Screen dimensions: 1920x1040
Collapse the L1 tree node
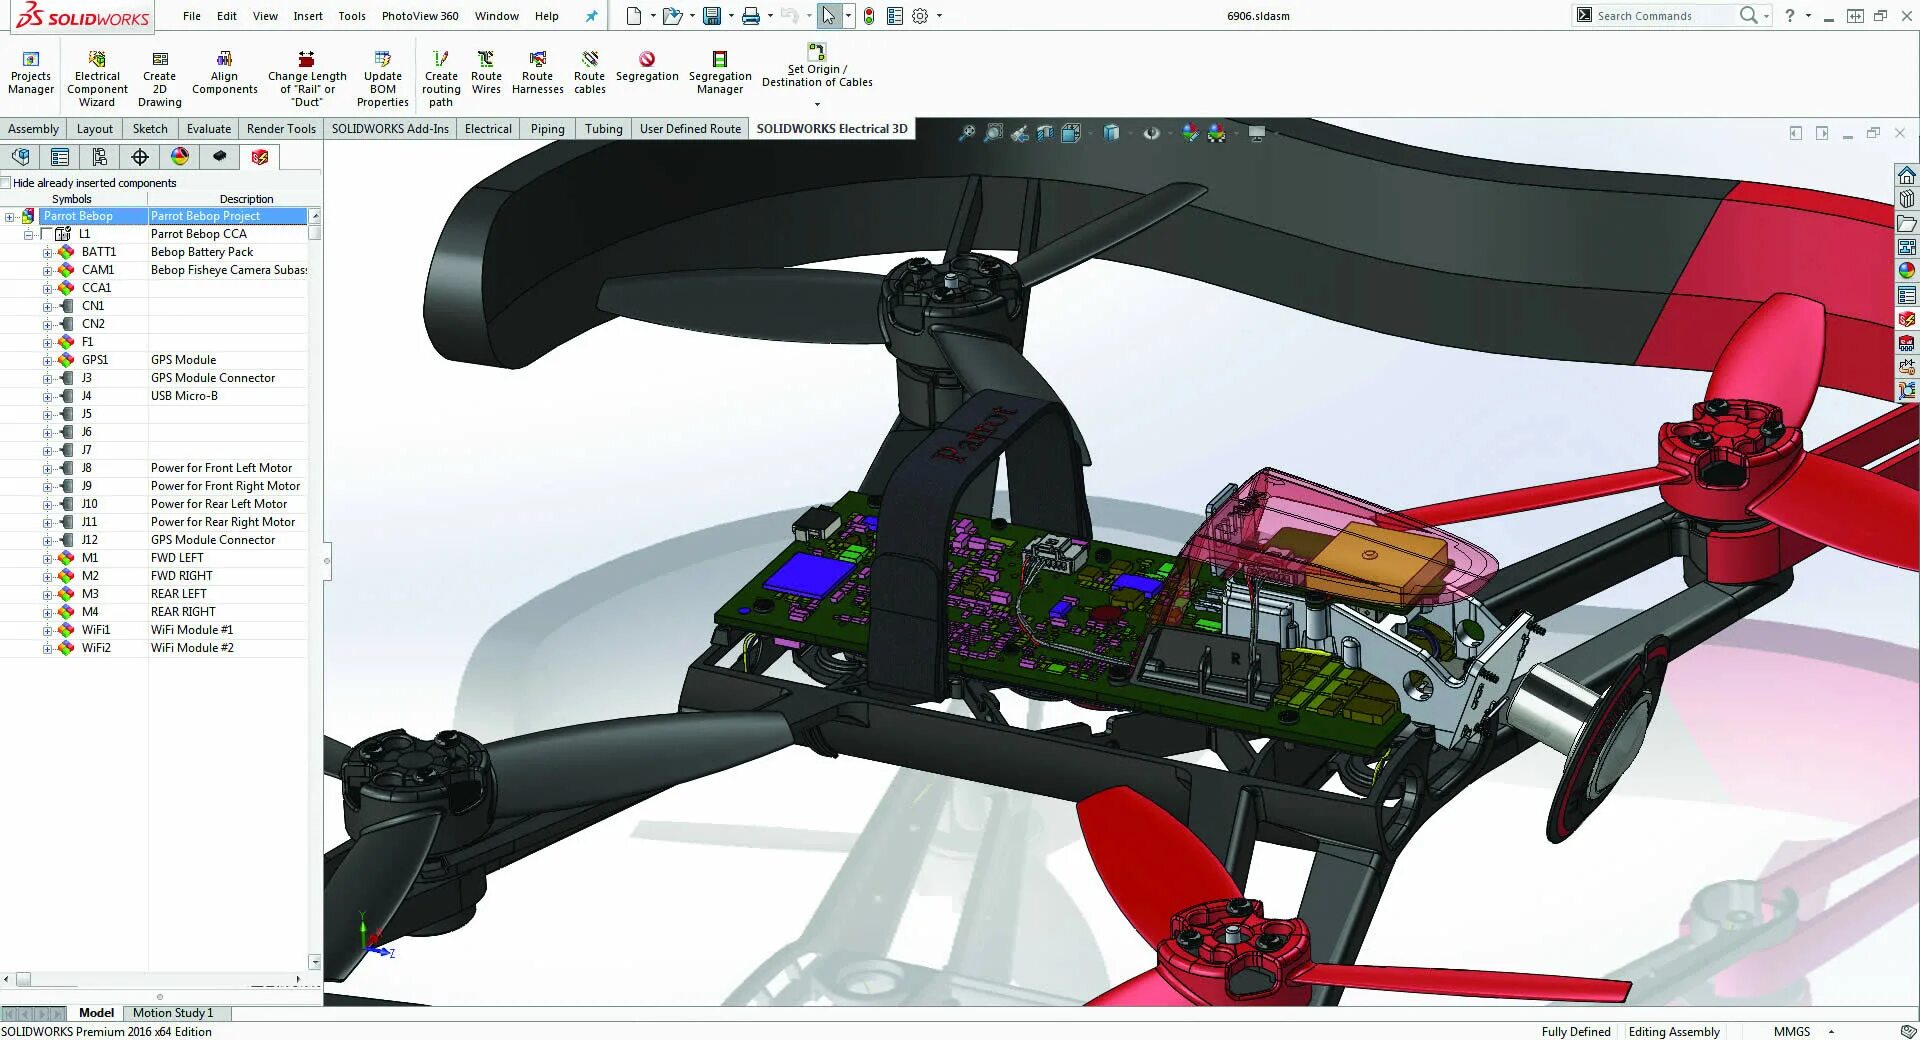coord(29,235)
